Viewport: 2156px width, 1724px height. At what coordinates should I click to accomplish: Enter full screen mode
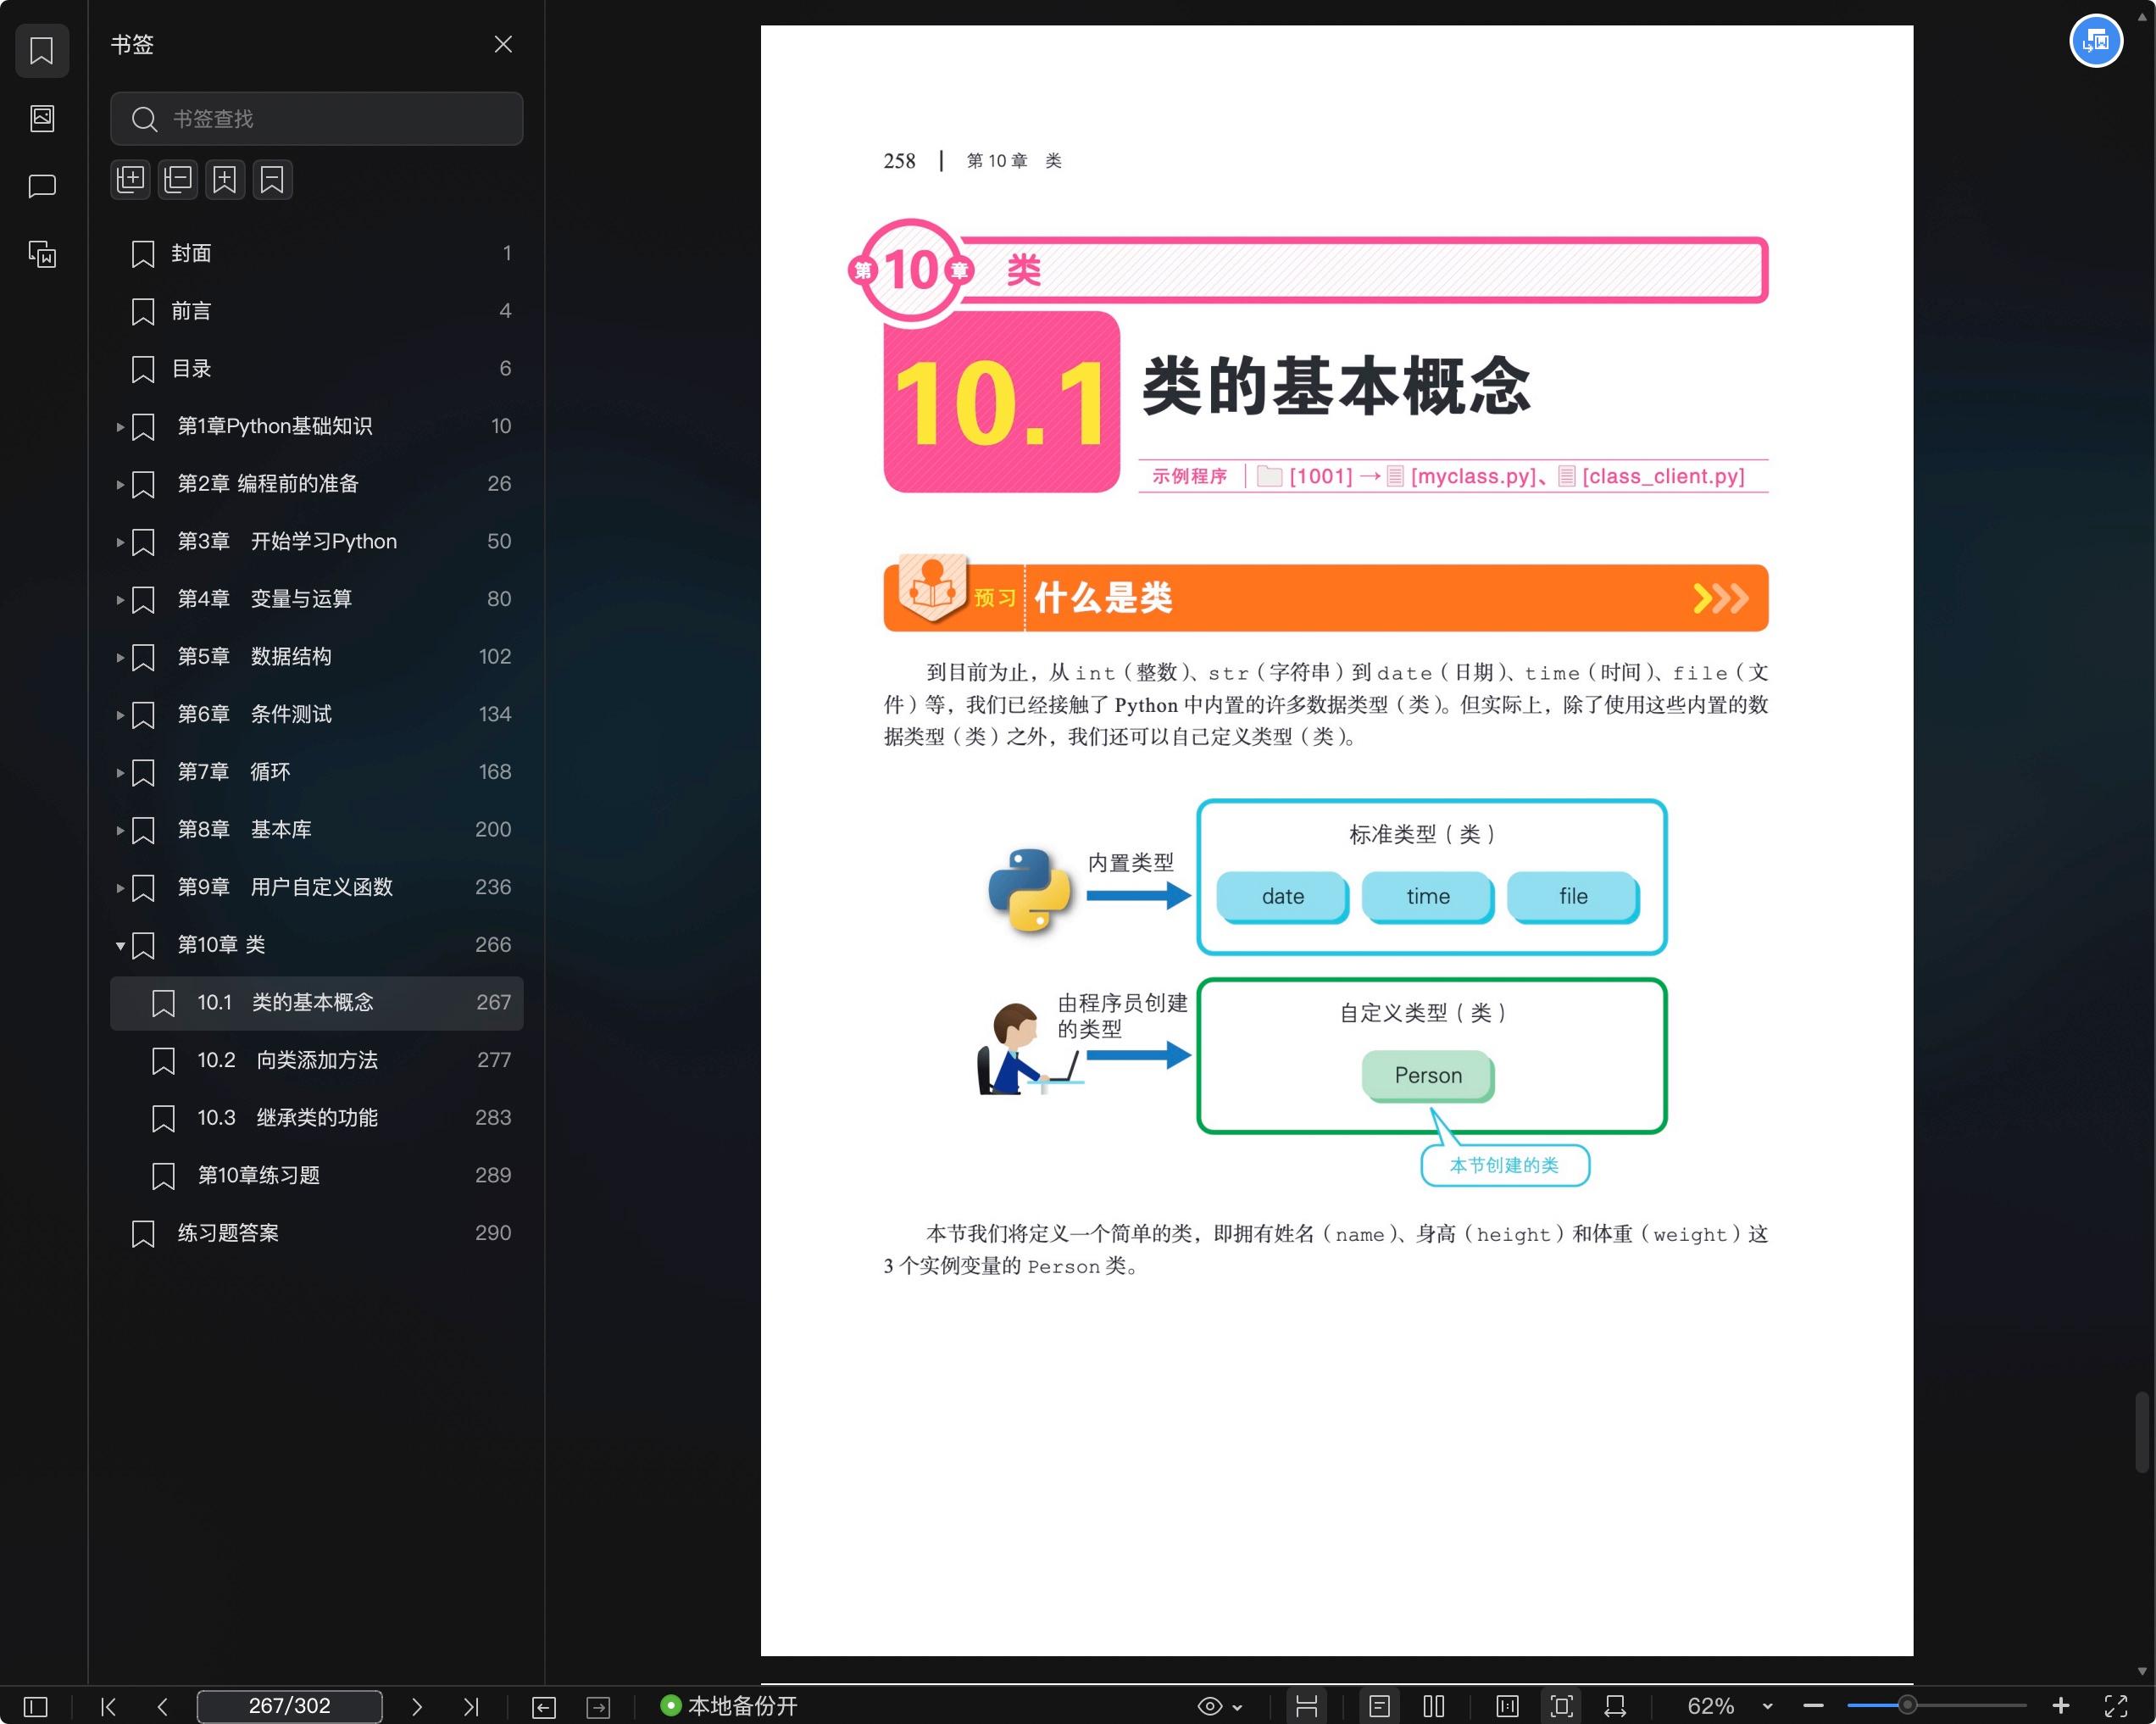click(x=2115, y=1706)
